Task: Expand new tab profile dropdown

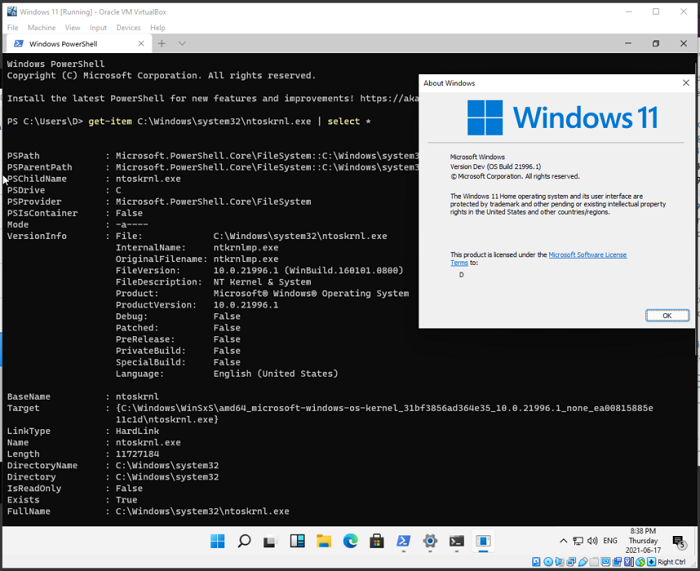Action: click(182, 44)
